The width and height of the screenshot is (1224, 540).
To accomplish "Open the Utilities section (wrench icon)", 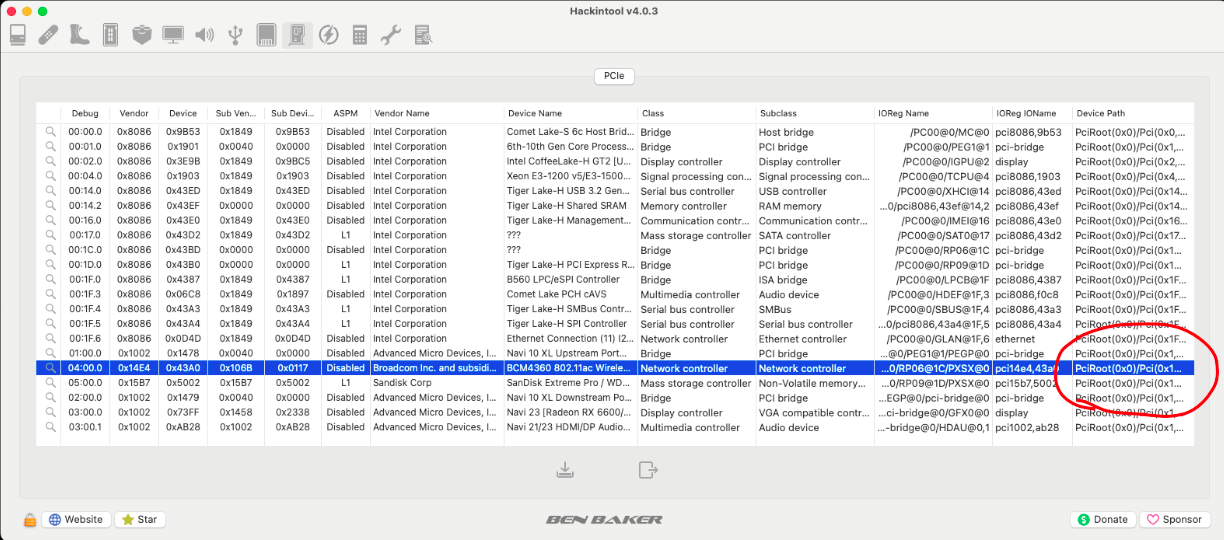I will (391, 35).
